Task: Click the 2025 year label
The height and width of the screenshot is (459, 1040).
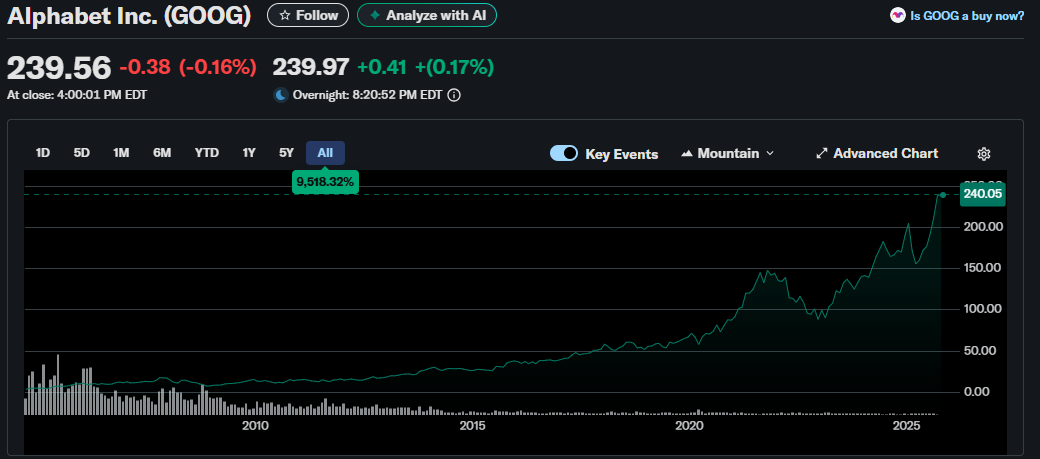Action: click(x=907, y=425)
